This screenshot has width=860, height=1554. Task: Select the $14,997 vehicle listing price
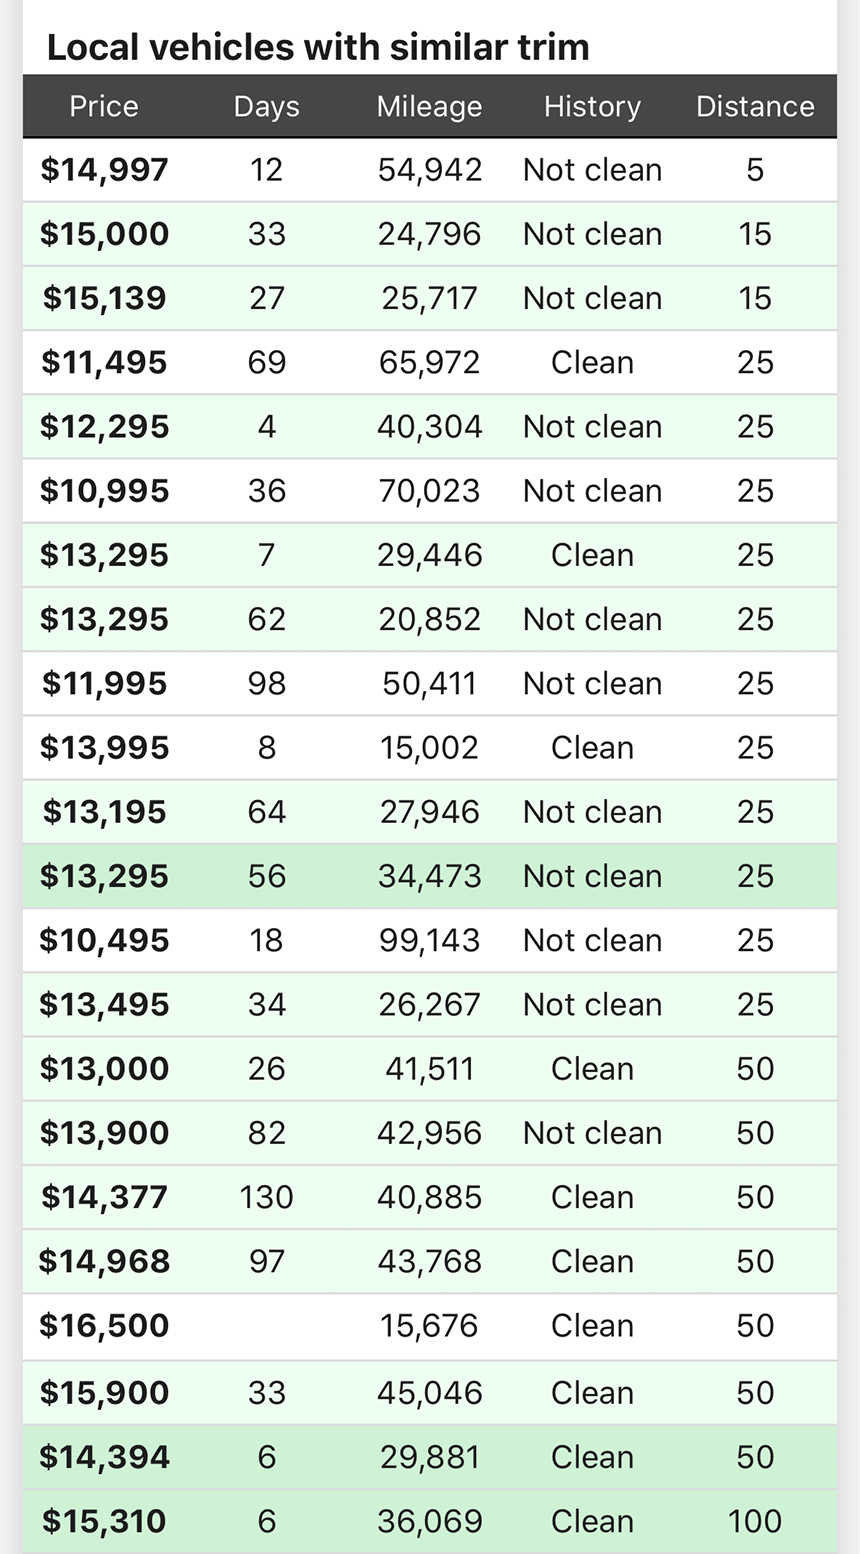[x=104, y=170]
